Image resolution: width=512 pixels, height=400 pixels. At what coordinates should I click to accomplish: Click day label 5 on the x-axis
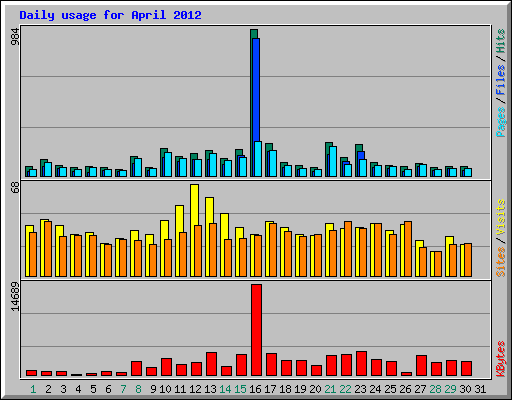(x=93, y=389)
